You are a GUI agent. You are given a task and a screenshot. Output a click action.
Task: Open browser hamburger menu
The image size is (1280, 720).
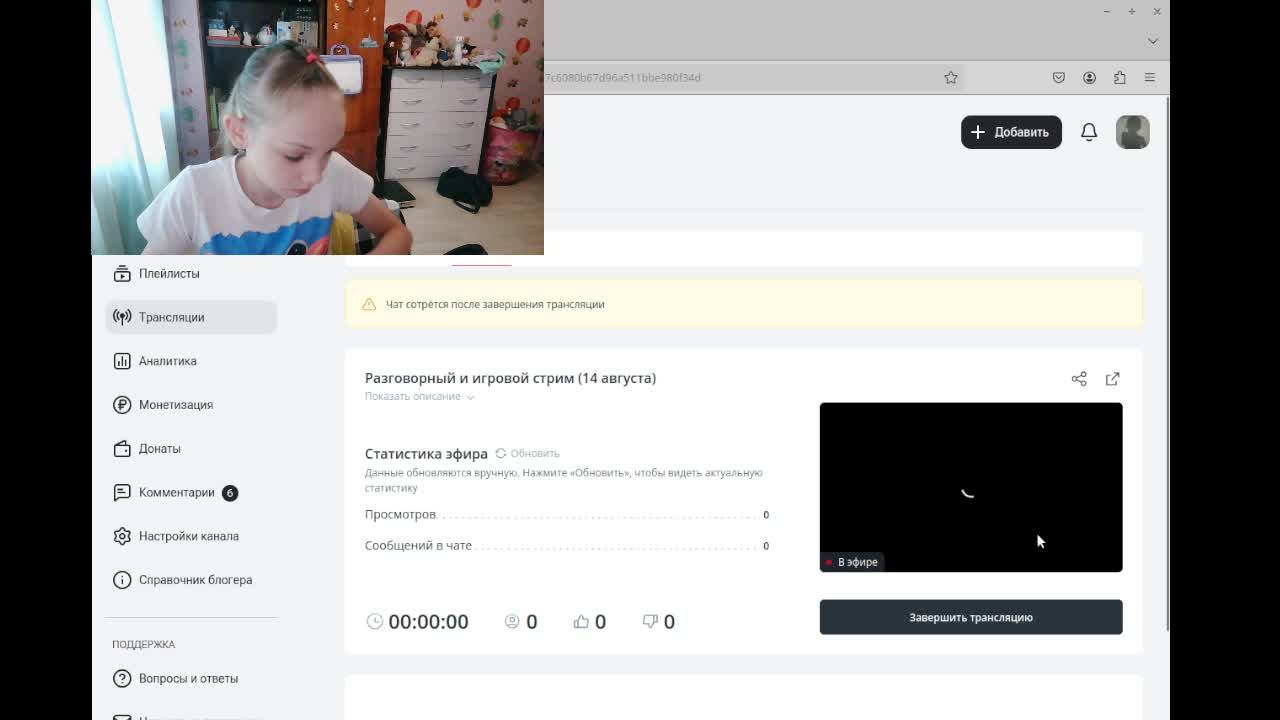[x=1150, y=77]
